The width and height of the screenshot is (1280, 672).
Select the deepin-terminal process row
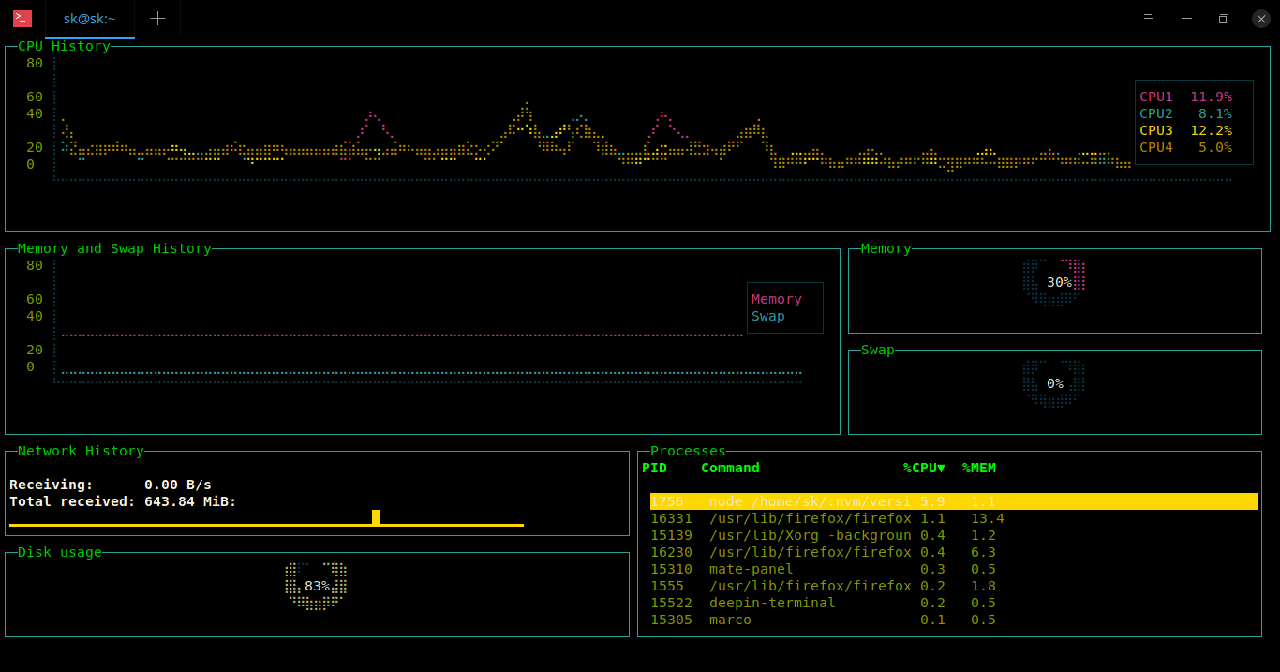[x=771, y=603]
